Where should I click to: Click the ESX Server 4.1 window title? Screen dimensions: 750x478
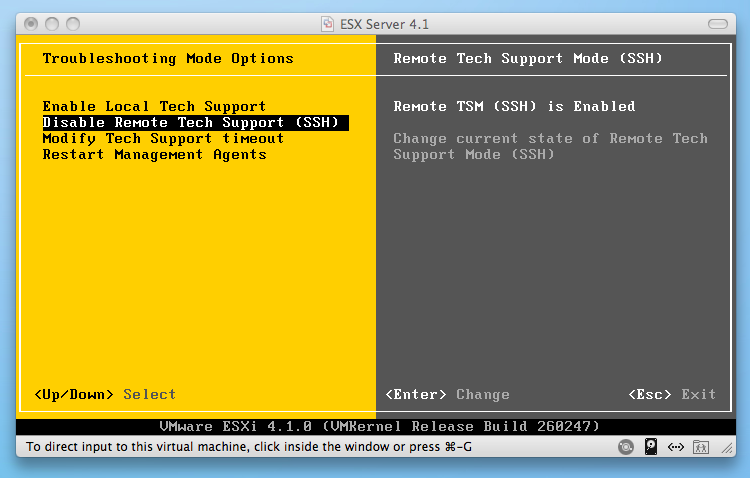pos(384,24)
